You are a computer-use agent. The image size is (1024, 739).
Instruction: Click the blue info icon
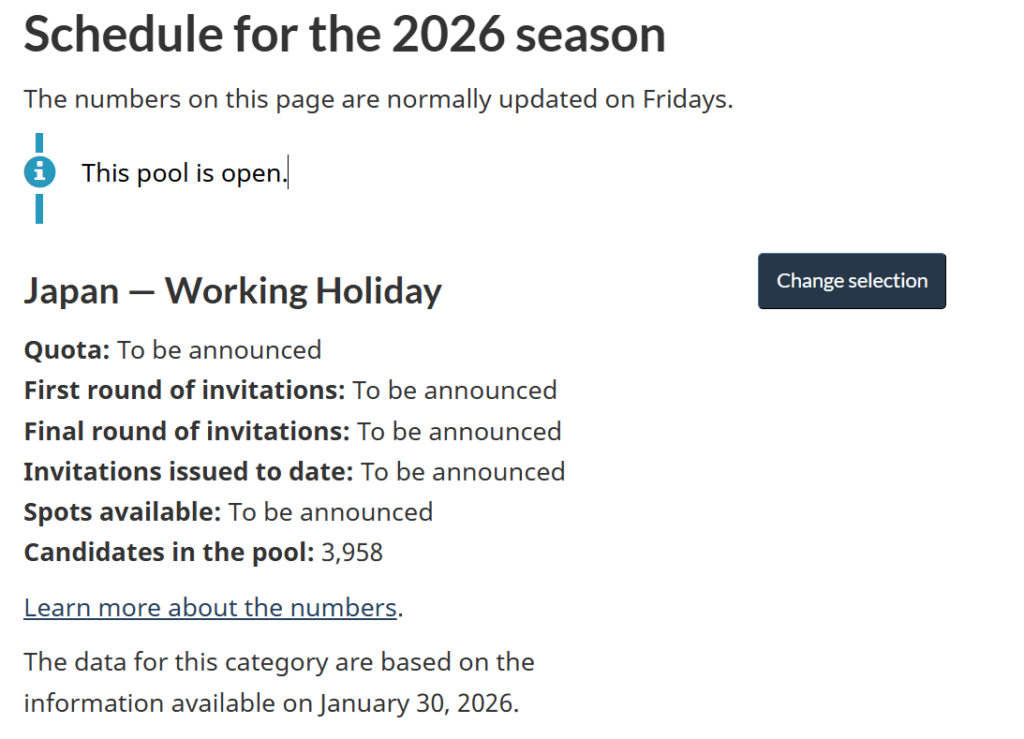click(x=39, y=172)
